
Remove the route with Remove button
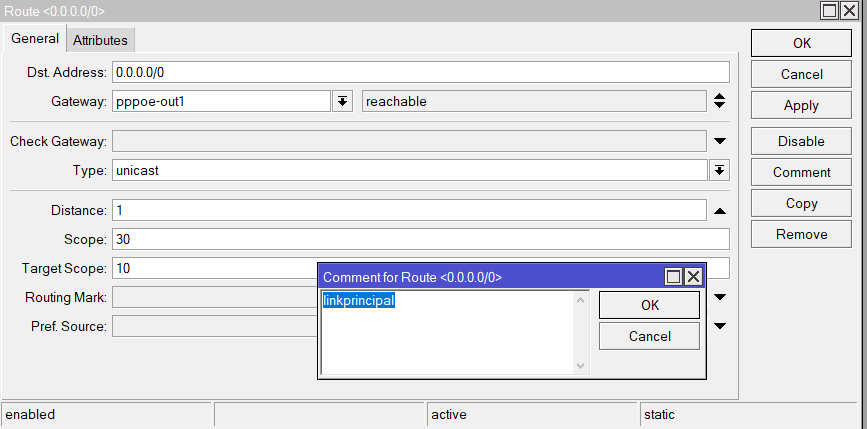point(801,234)
